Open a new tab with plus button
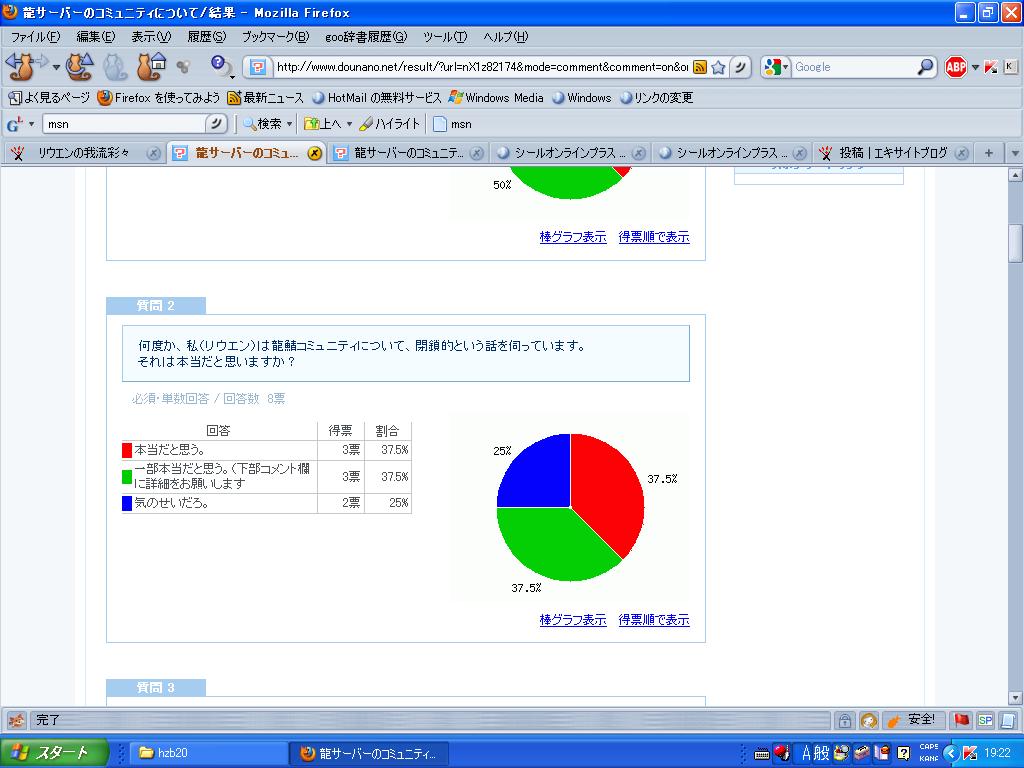The width and height of the screenshot is (1024, 768). click(989, 153)
